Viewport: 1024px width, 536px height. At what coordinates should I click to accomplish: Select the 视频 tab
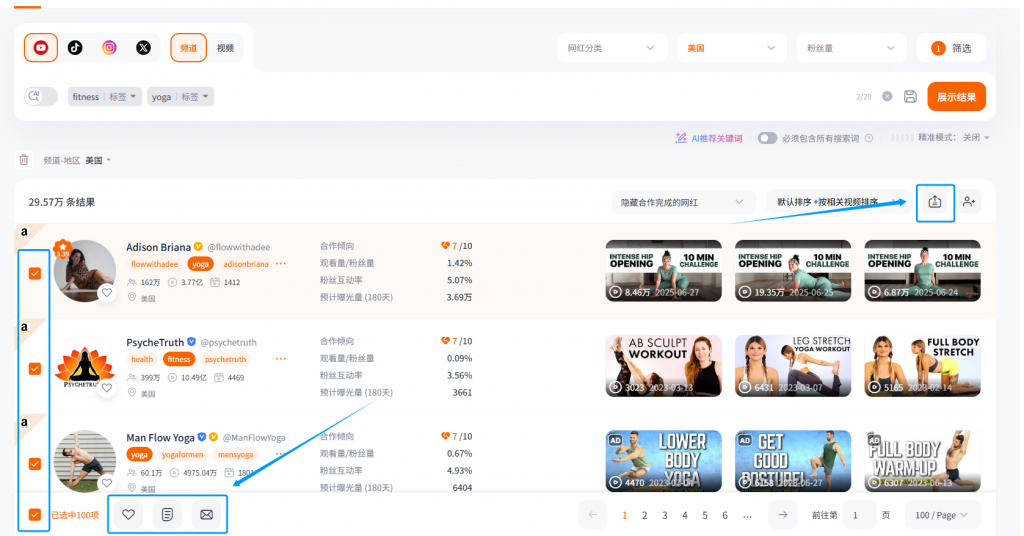(225, 48)
